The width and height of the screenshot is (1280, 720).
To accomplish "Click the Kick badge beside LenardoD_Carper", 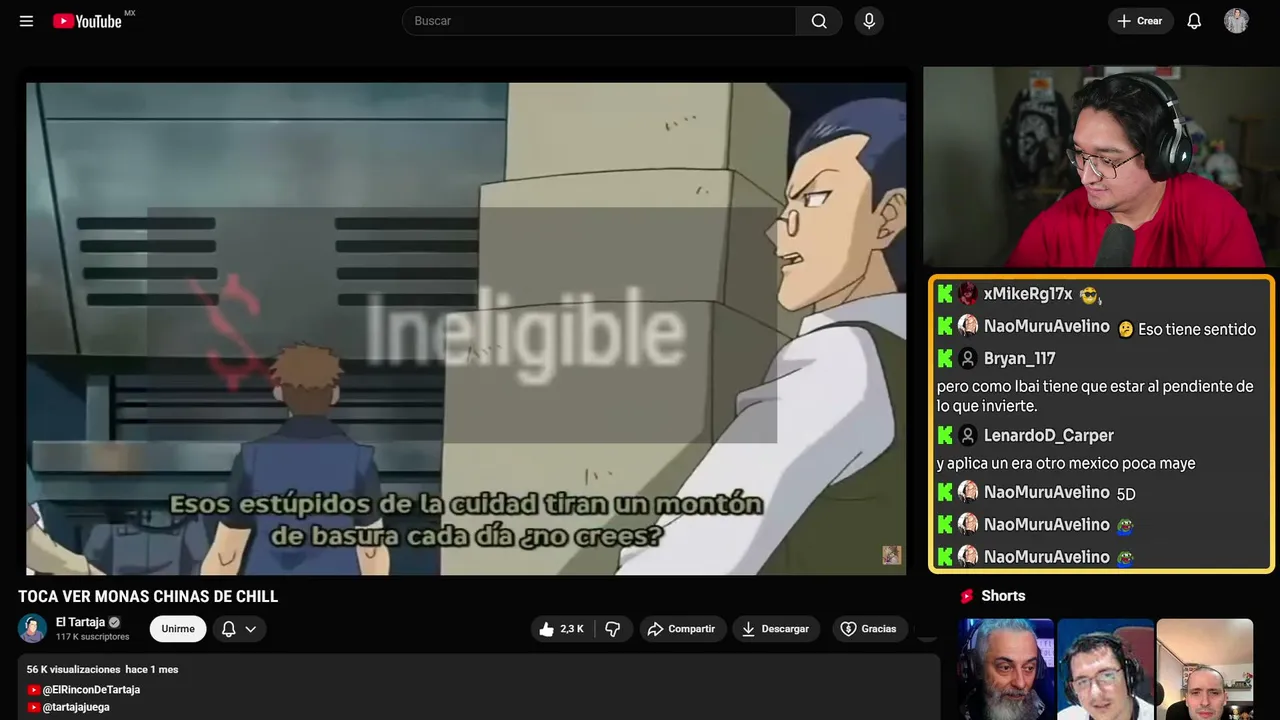I will [945, 435].
